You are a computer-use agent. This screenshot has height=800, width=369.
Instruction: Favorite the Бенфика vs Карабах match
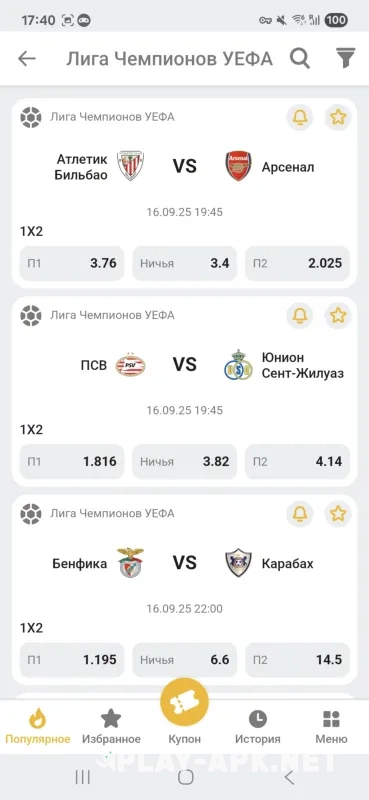coord(338,513)
